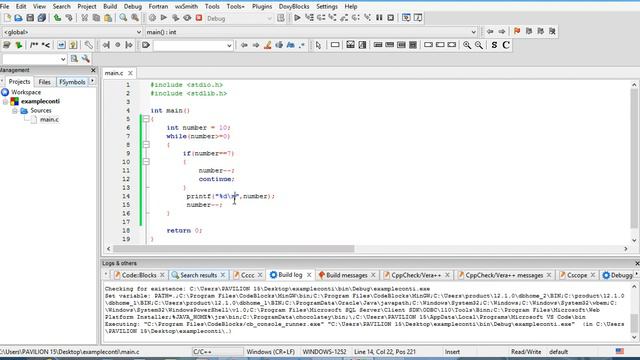Screen dimensions: 640x360
Task: Switch to the Build messages tab
Action: [347, 275]
